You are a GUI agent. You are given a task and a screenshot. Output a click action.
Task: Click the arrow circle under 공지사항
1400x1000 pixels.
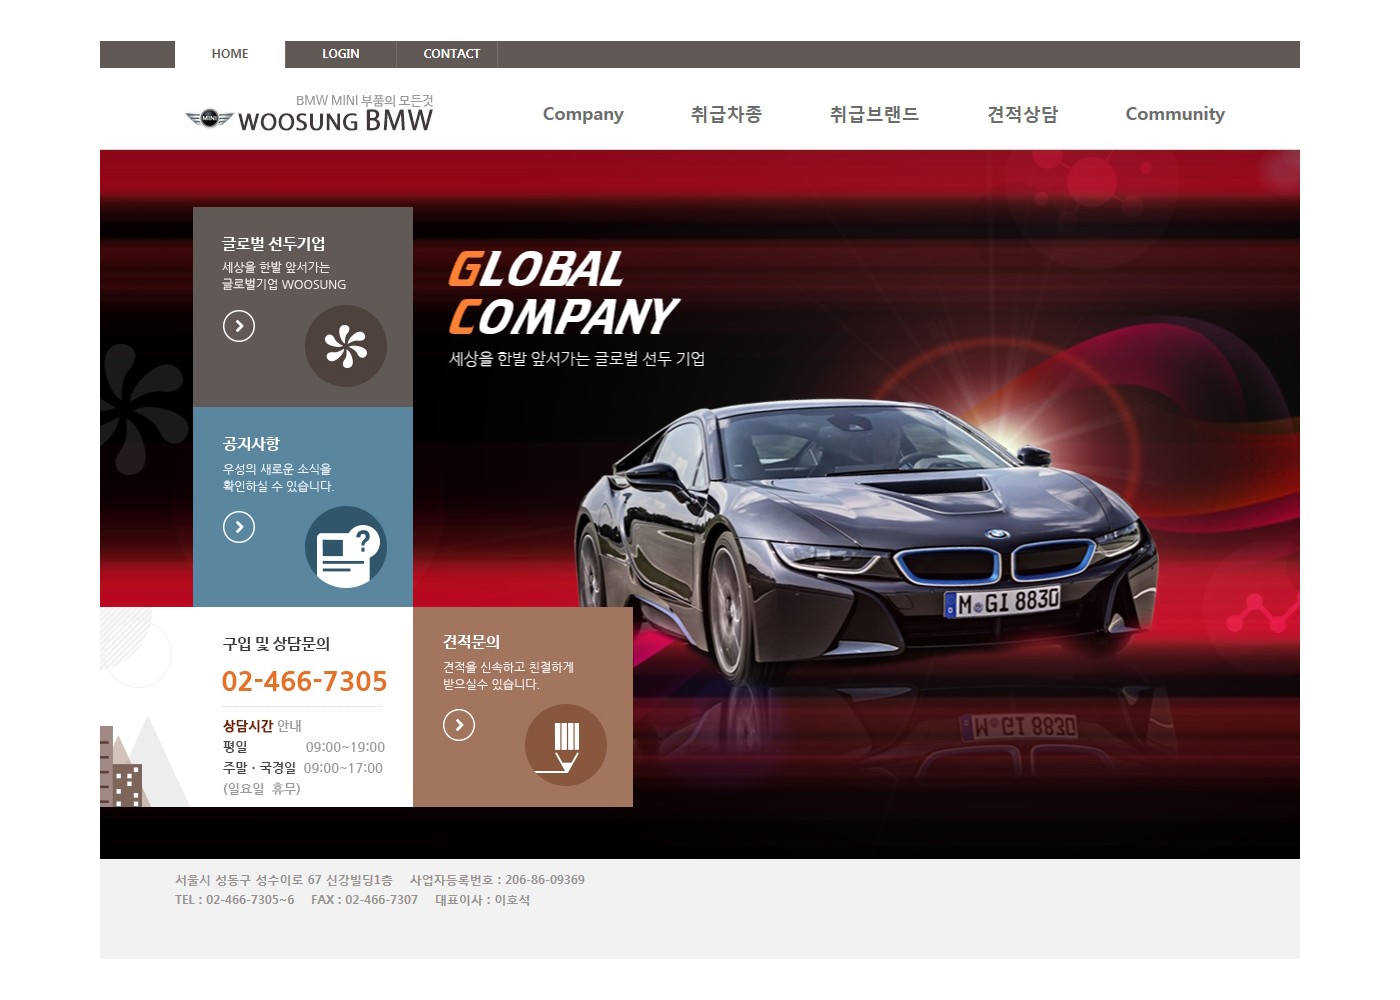coord(239,527)
